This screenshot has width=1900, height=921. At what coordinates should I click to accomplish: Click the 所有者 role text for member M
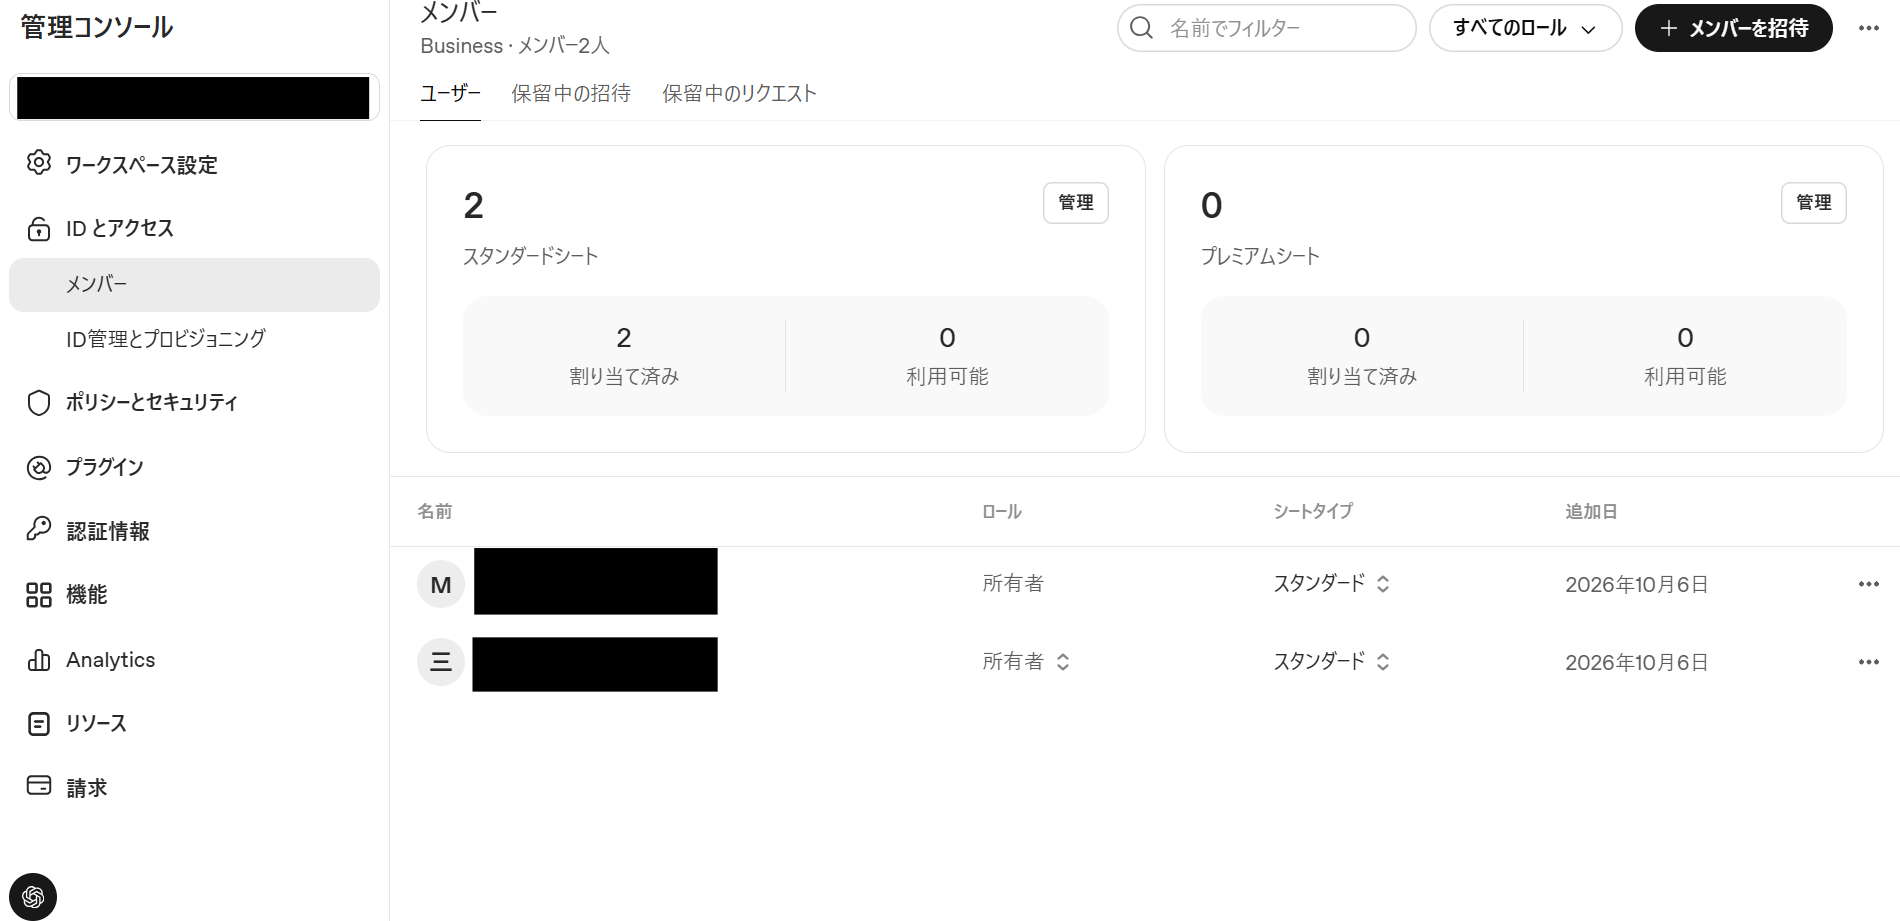1013,584
